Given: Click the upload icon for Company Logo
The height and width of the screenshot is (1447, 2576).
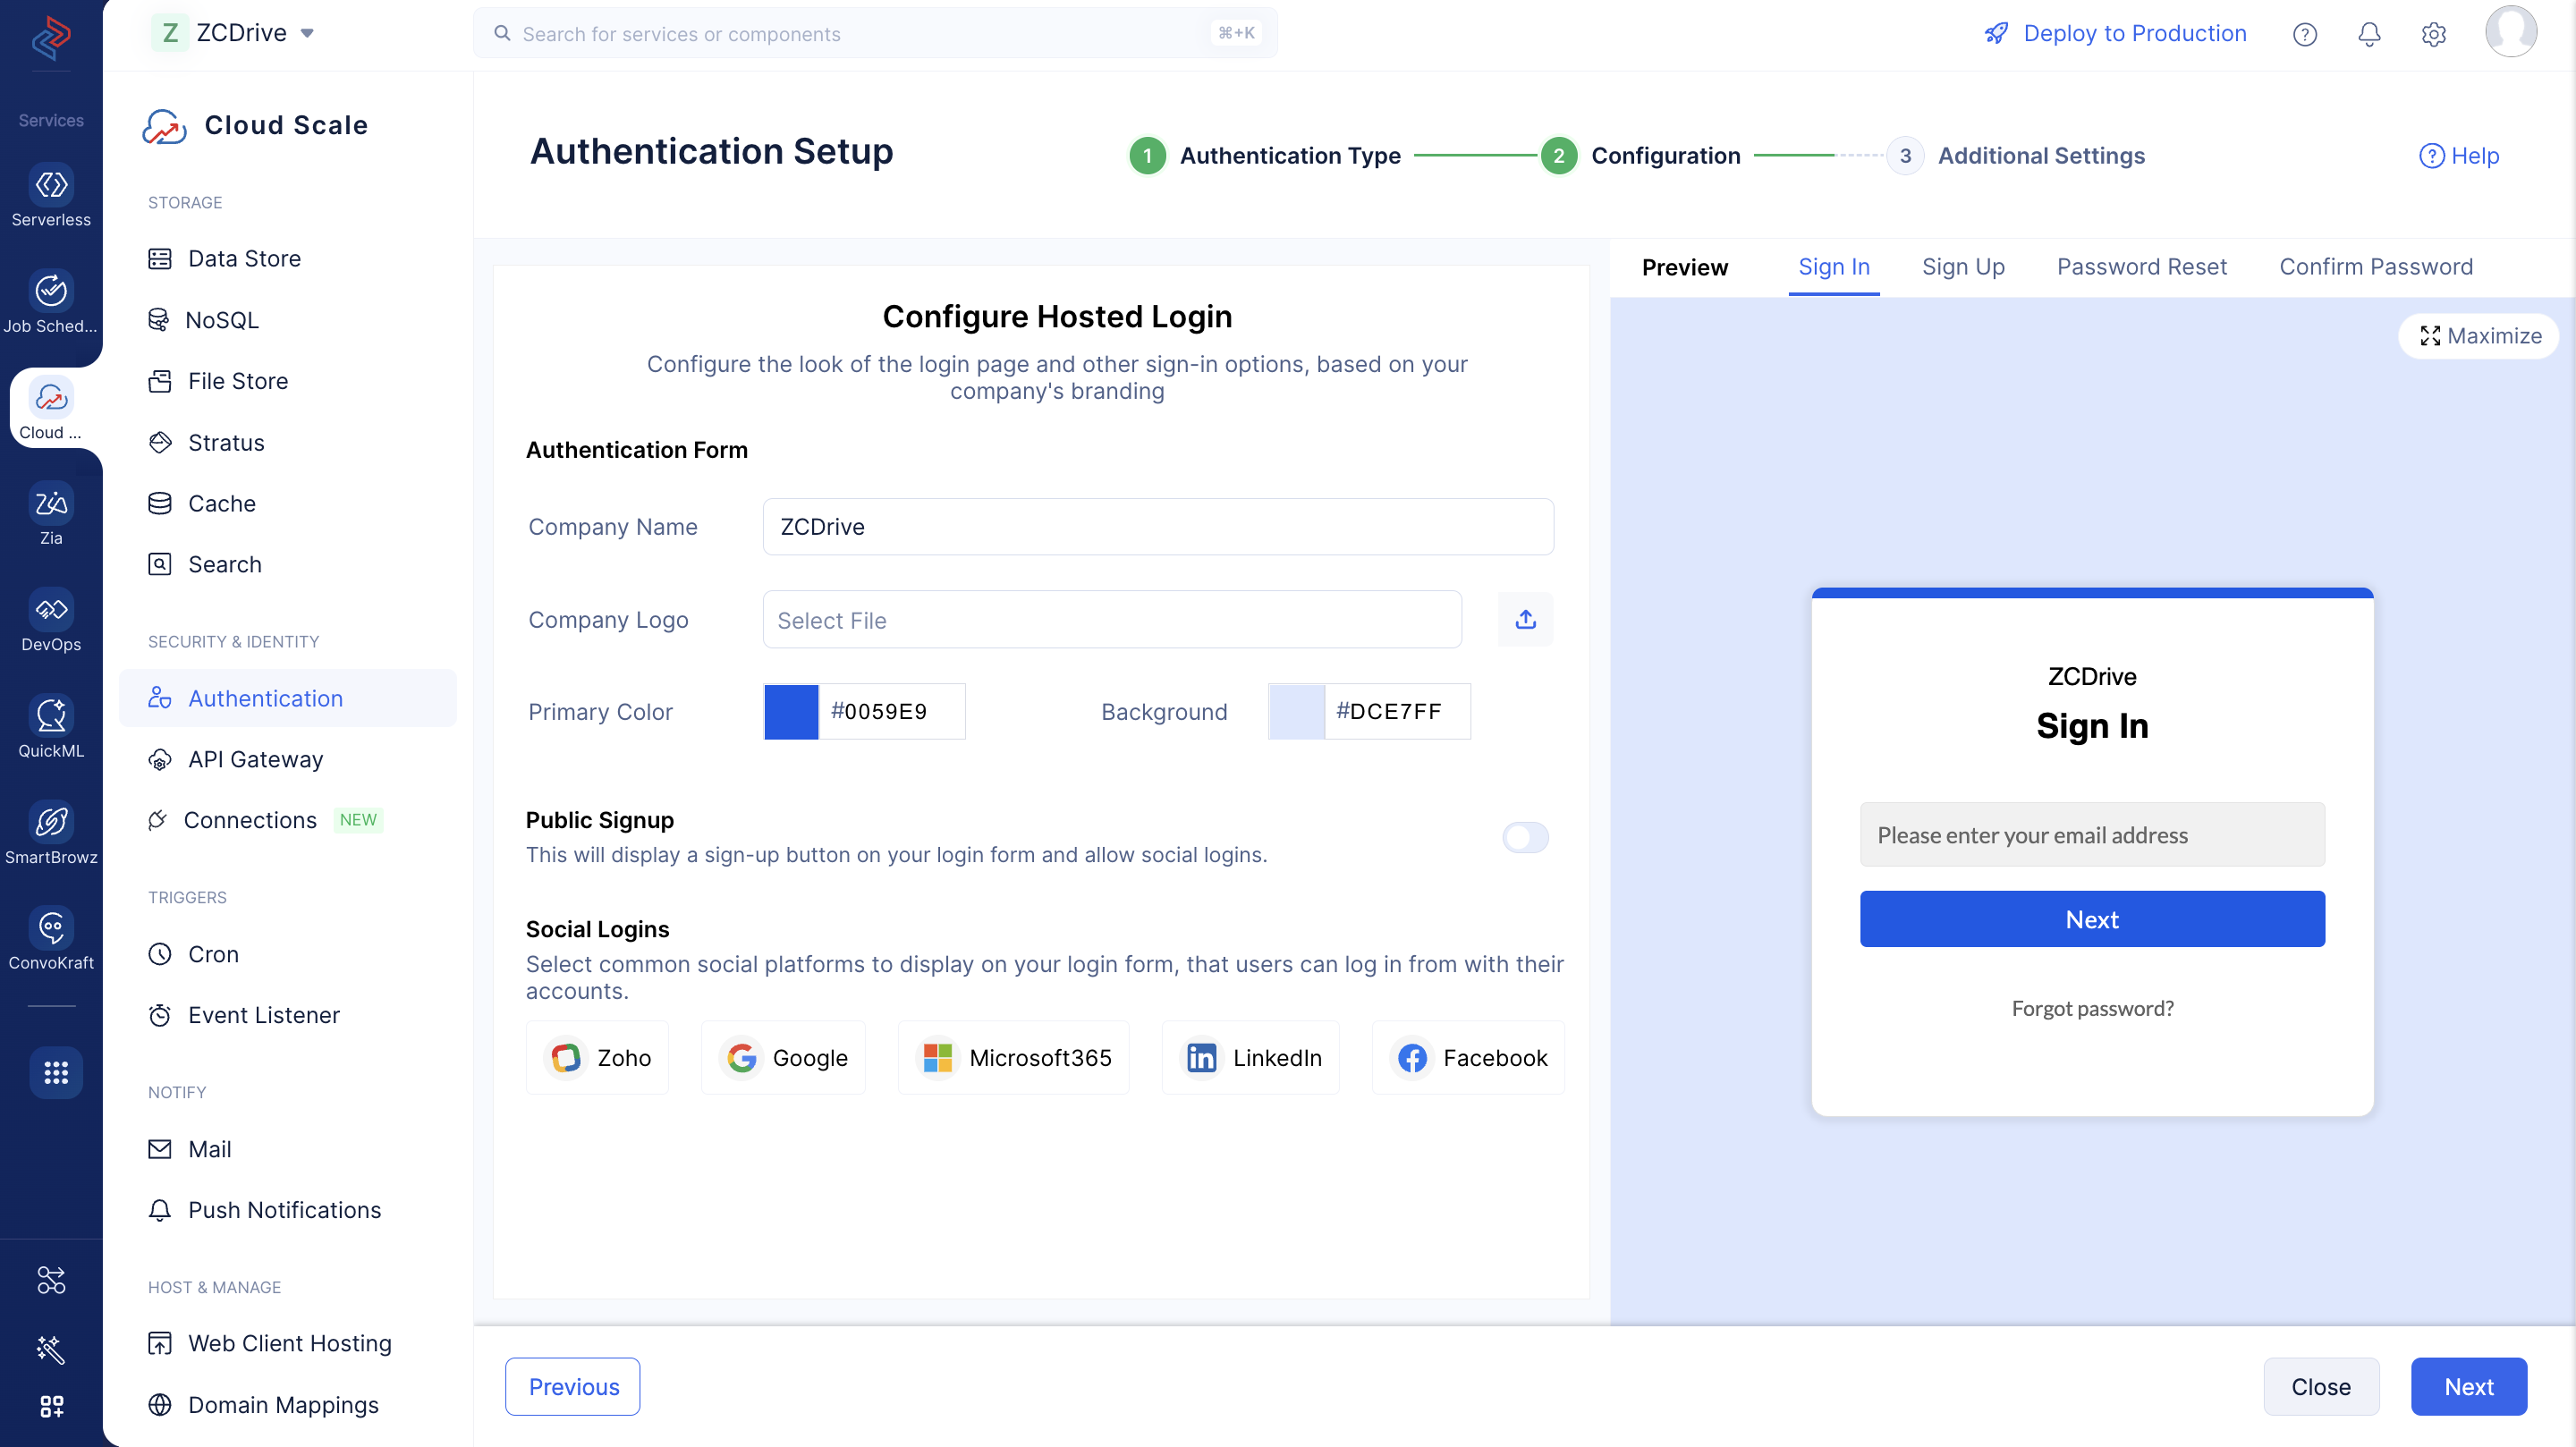Looking at the screenshot, I should coord(1525,619).
